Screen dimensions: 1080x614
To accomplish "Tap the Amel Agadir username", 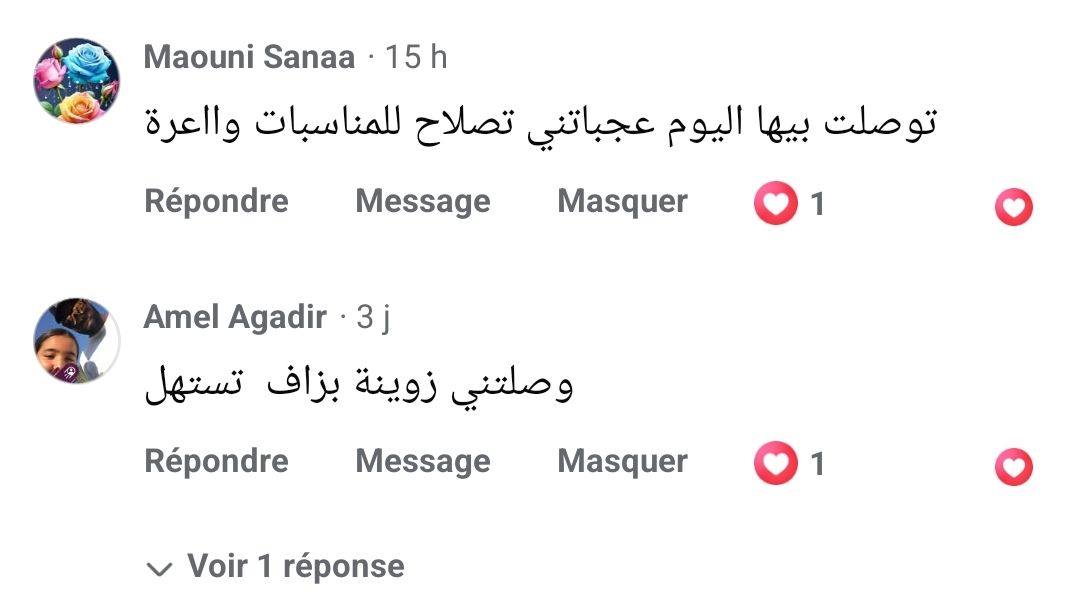I will (x=235, y=317).
